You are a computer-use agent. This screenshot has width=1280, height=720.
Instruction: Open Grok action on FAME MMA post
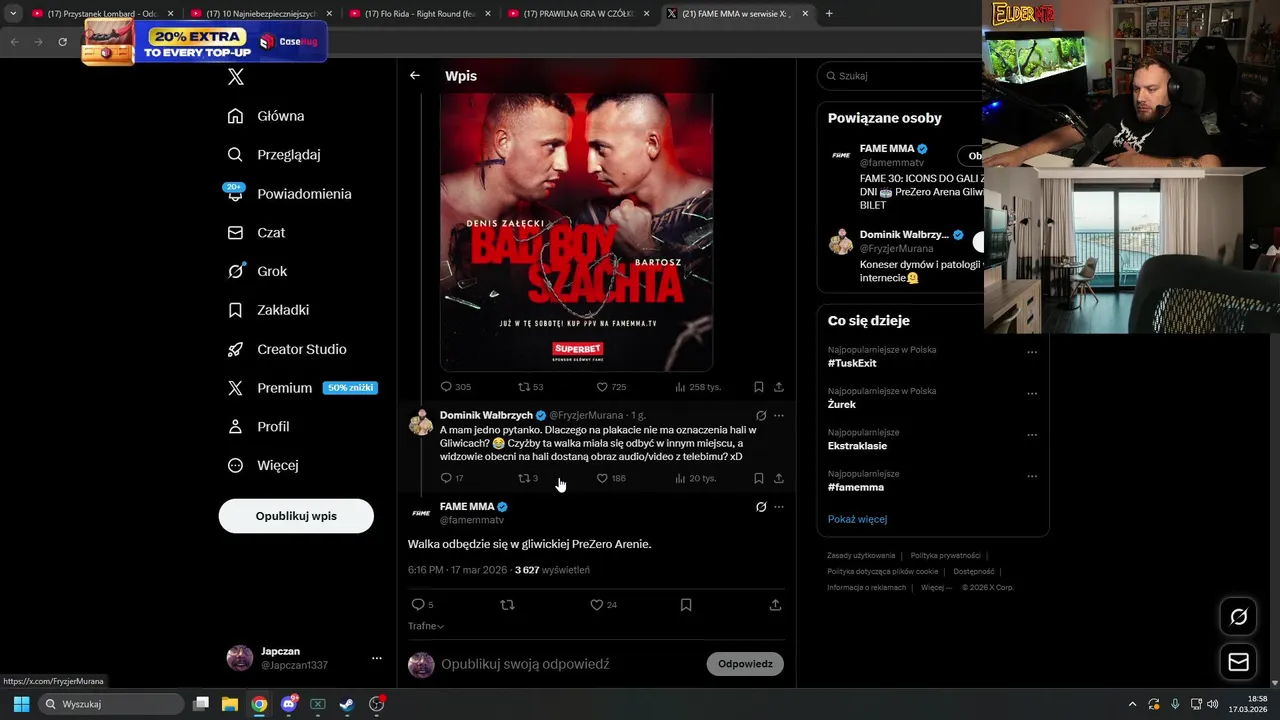[761, 507]
